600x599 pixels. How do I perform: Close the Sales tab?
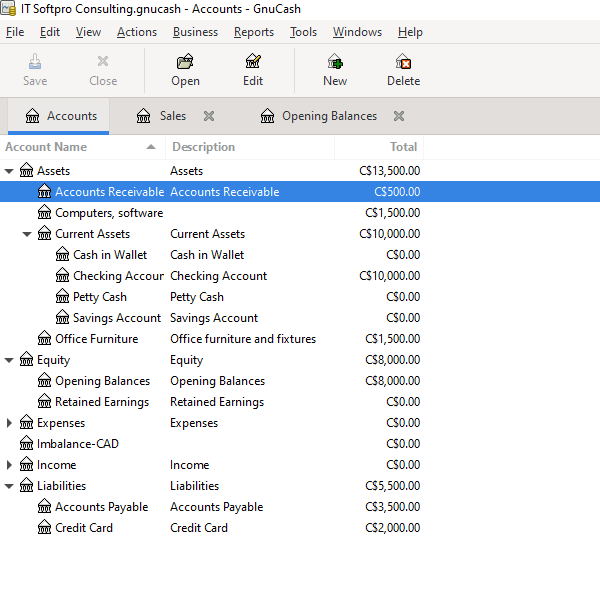(209, 116)
